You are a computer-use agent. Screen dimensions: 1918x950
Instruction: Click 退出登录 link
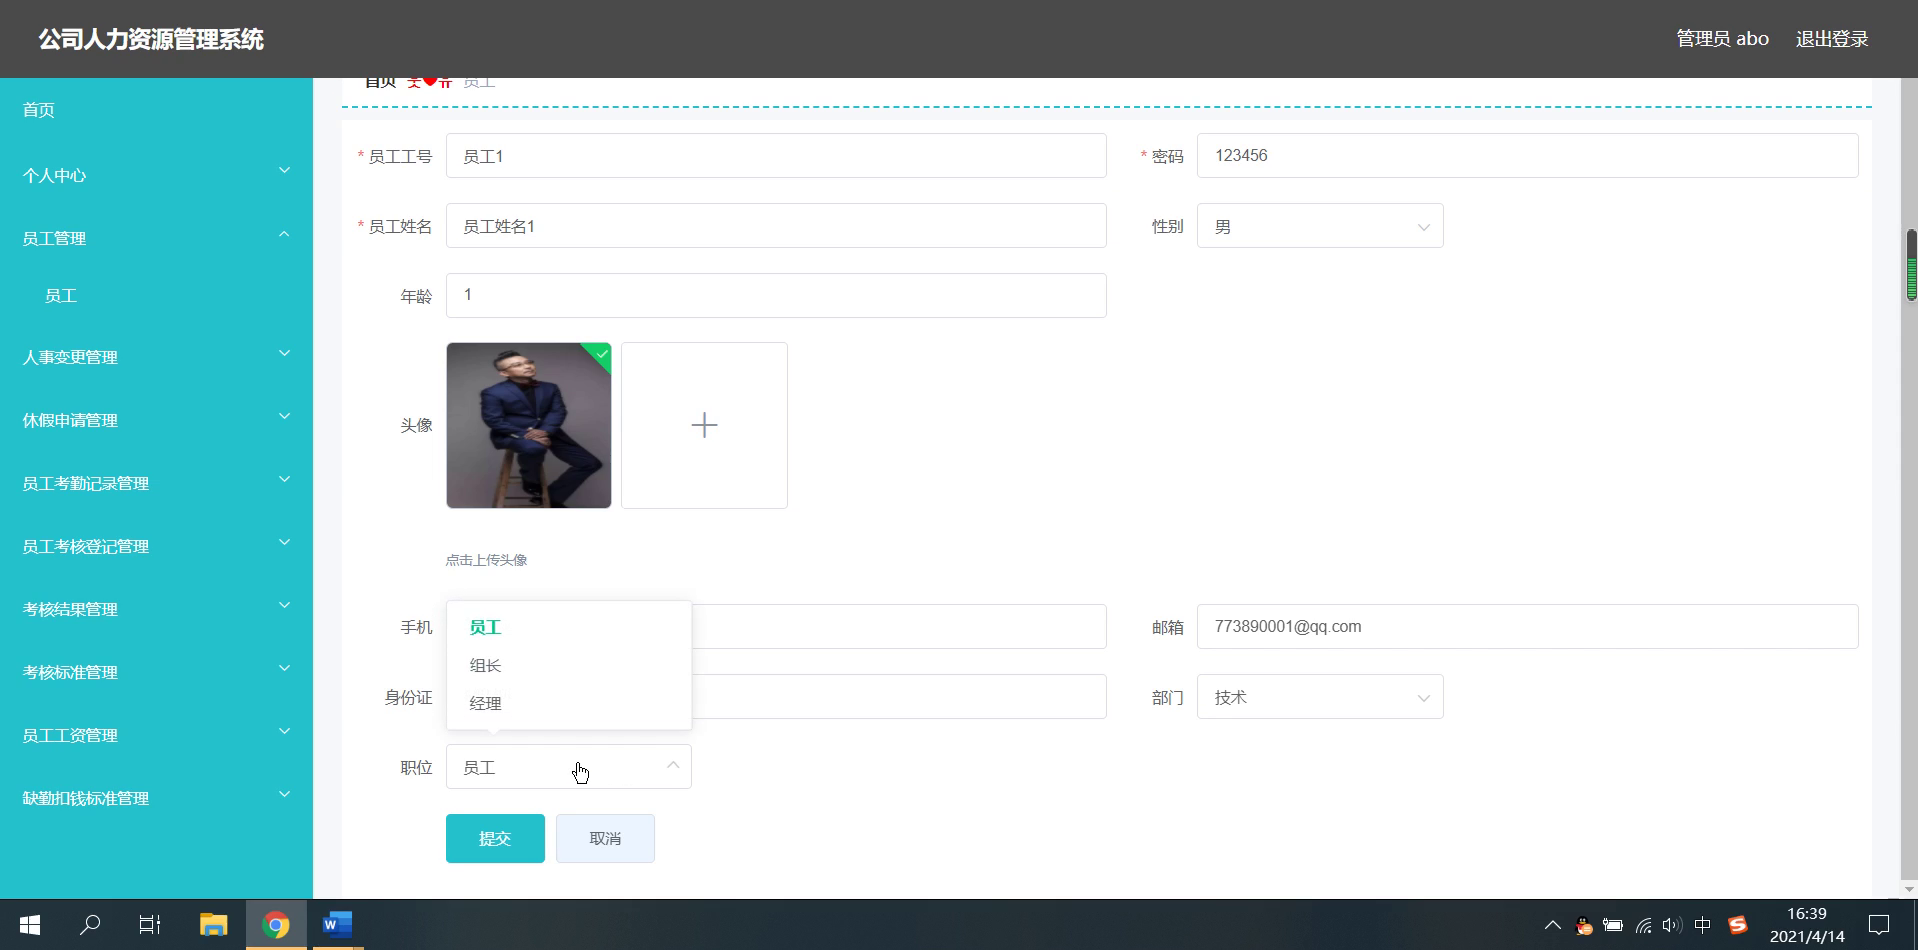coord(1832,39)
